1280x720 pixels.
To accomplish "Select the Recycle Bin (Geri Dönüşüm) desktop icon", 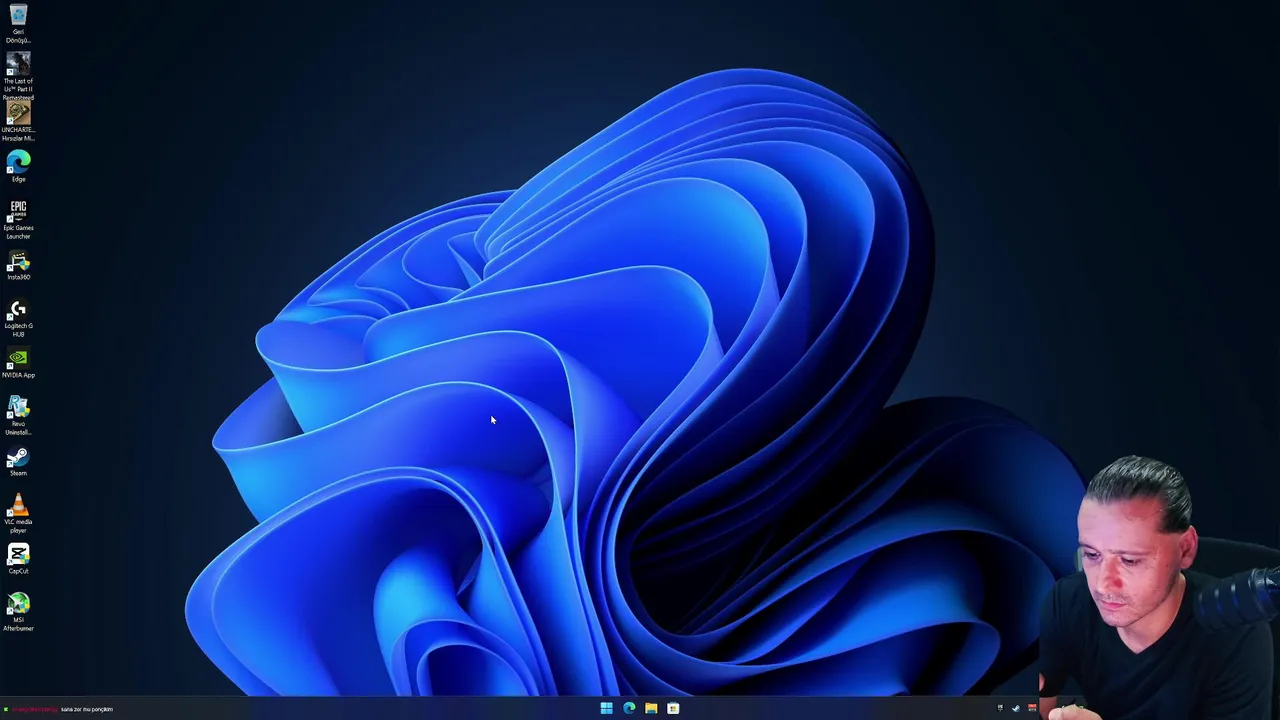I will (x=18, y=24).
